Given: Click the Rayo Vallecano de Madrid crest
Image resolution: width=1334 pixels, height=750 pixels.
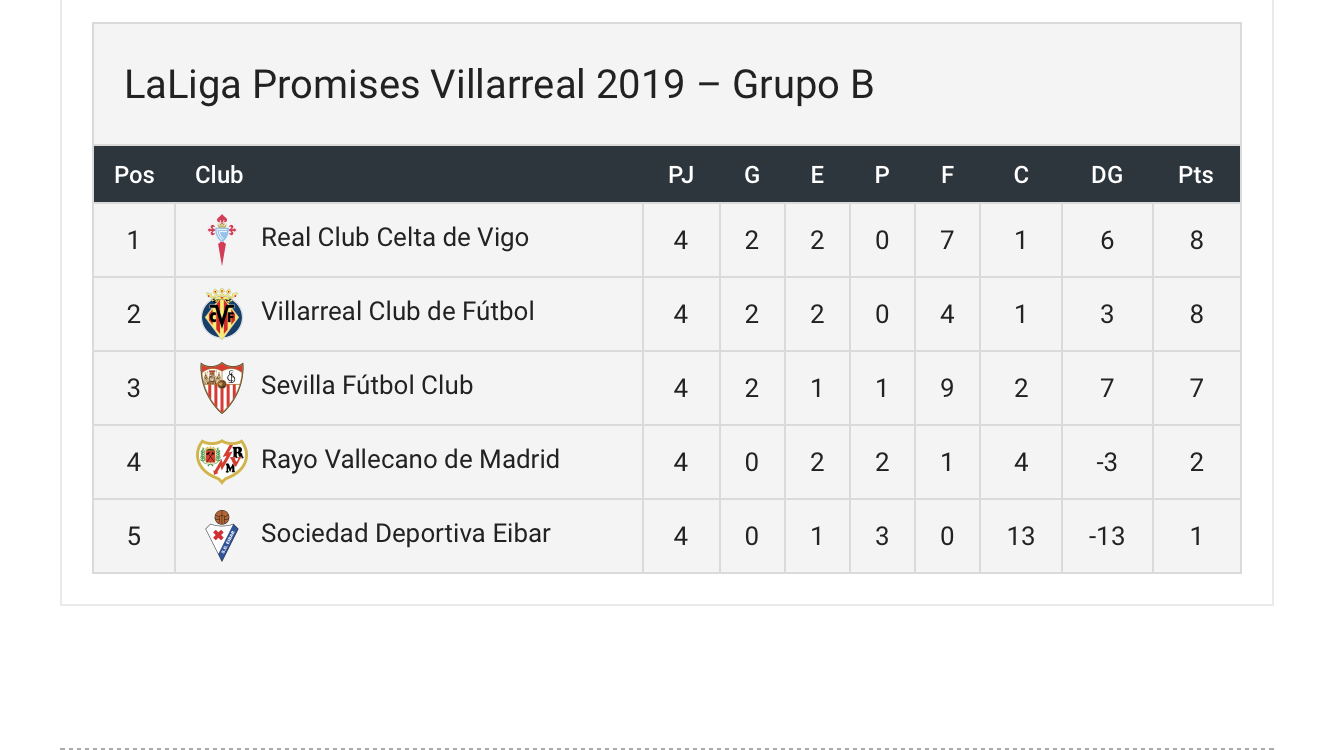Looking at the screenshot, I should (x=222, y=461).
